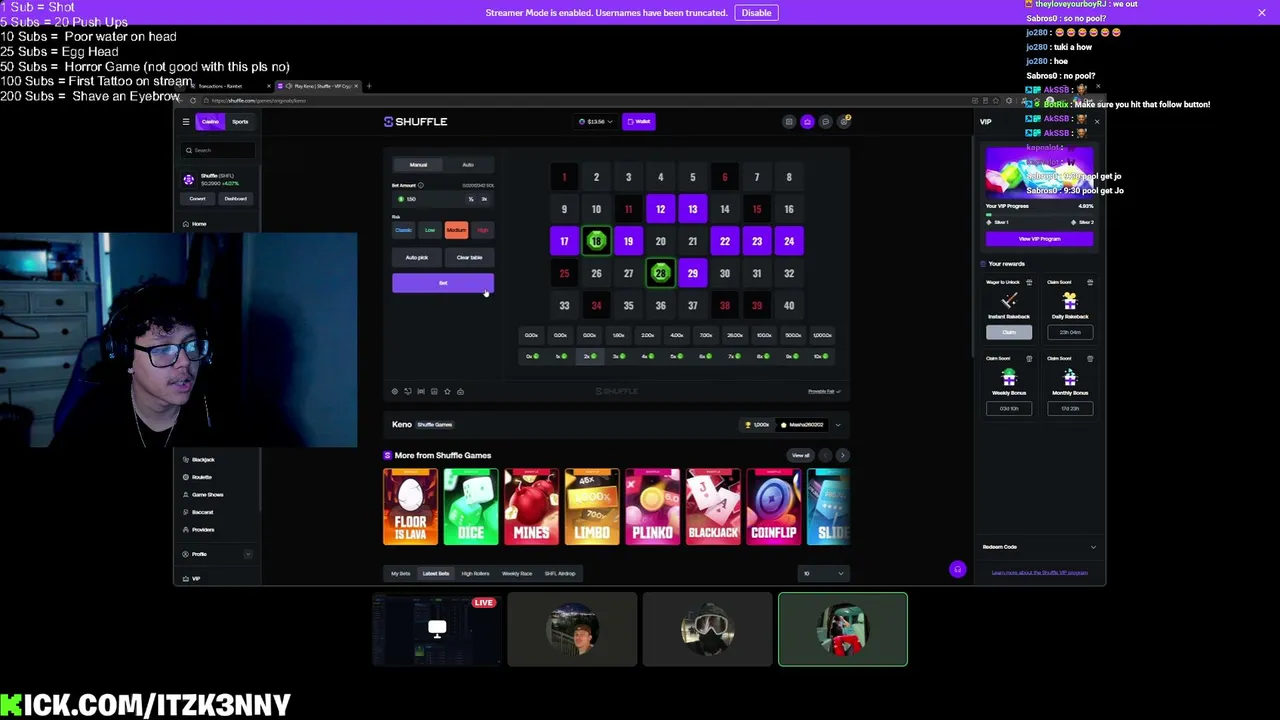Close the VIP side panel

(1096, 122)
